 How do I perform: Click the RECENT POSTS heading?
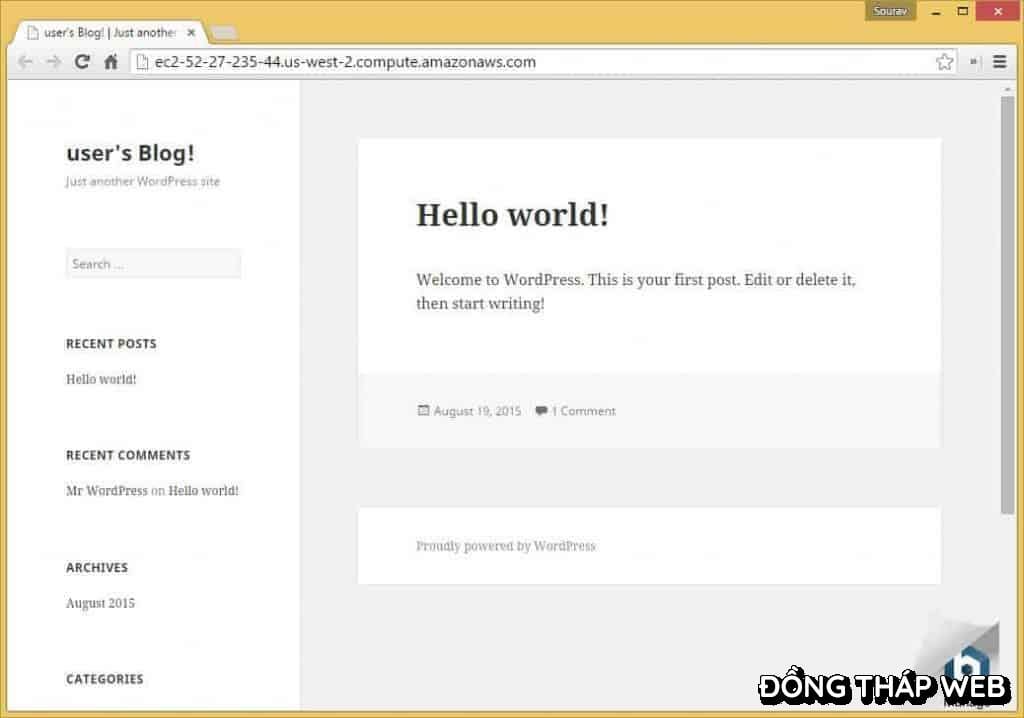[111, 344]
